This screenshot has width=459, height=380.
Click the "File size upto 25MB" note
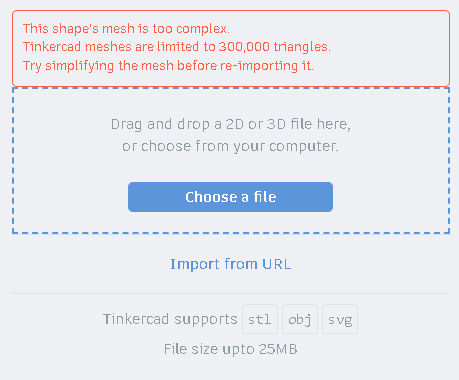[231, 349]
